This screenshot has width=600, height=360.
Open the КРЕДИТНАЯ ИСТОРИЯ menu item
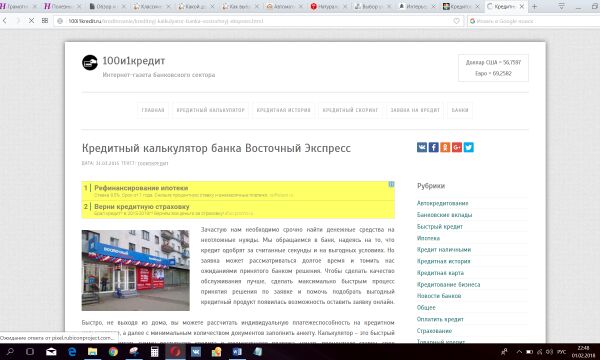[284, 110]
